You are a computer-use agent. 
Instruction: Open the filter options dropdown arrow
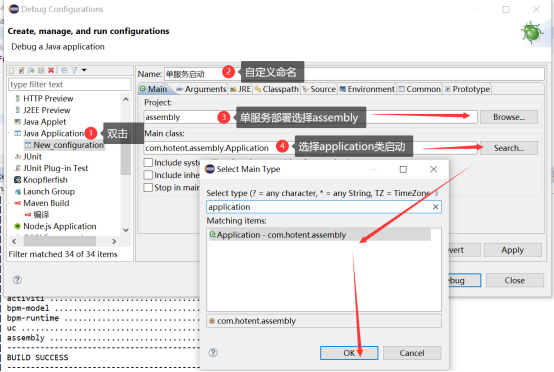(x=84, y=70)
